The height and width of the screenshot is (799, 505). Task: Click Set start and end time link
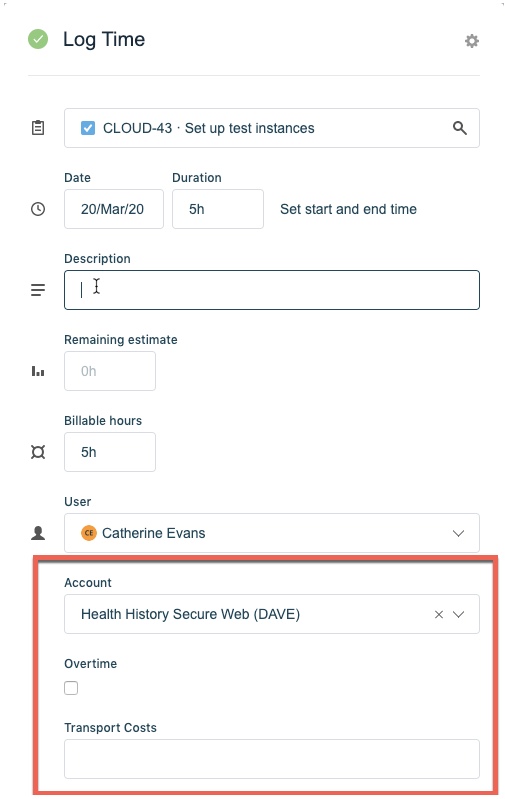(349, 209)
